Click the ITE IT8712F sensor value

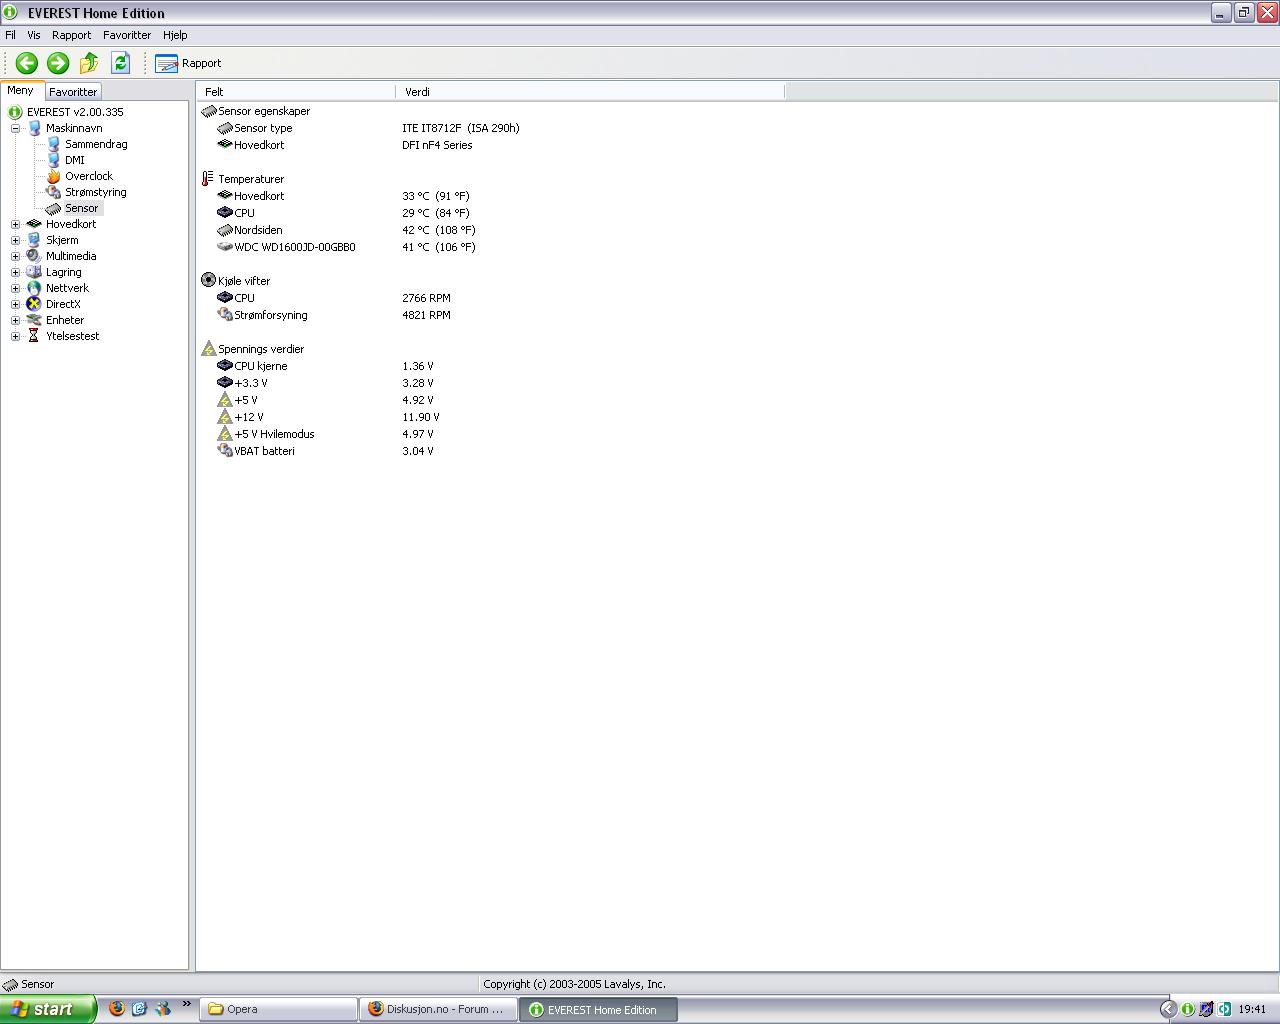(x=461, y=128)
